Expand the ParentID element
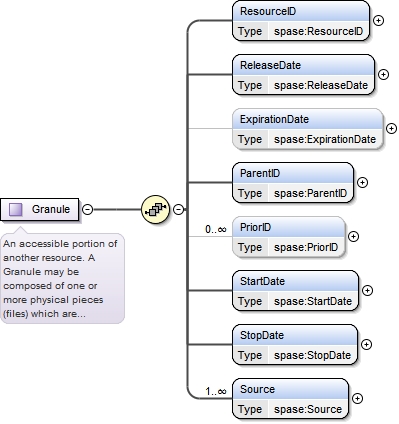399x424 pixels. (362, 182)
